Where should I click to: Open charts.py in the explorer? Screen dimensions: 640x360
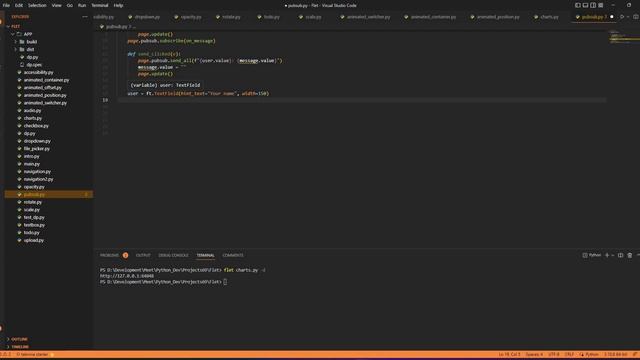click(x=33, y=118)
